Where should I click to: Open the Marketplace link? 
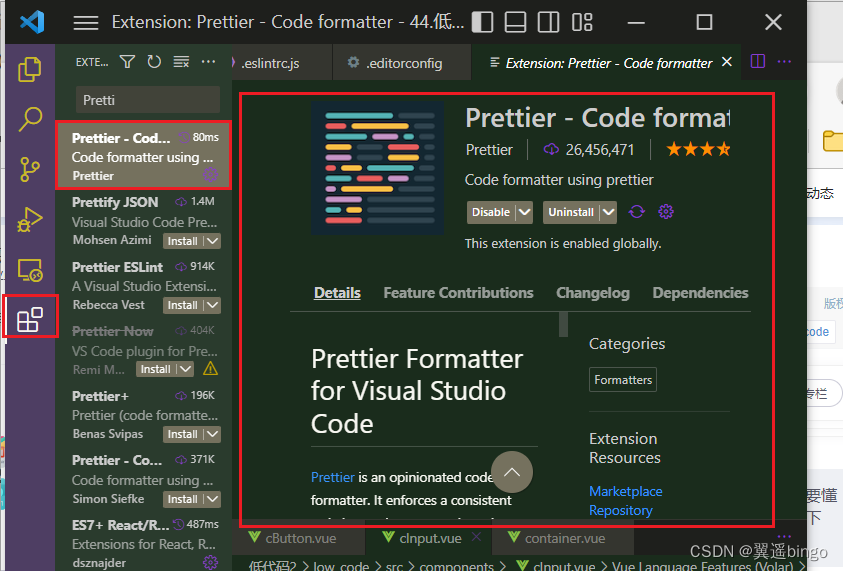(625, 491)
